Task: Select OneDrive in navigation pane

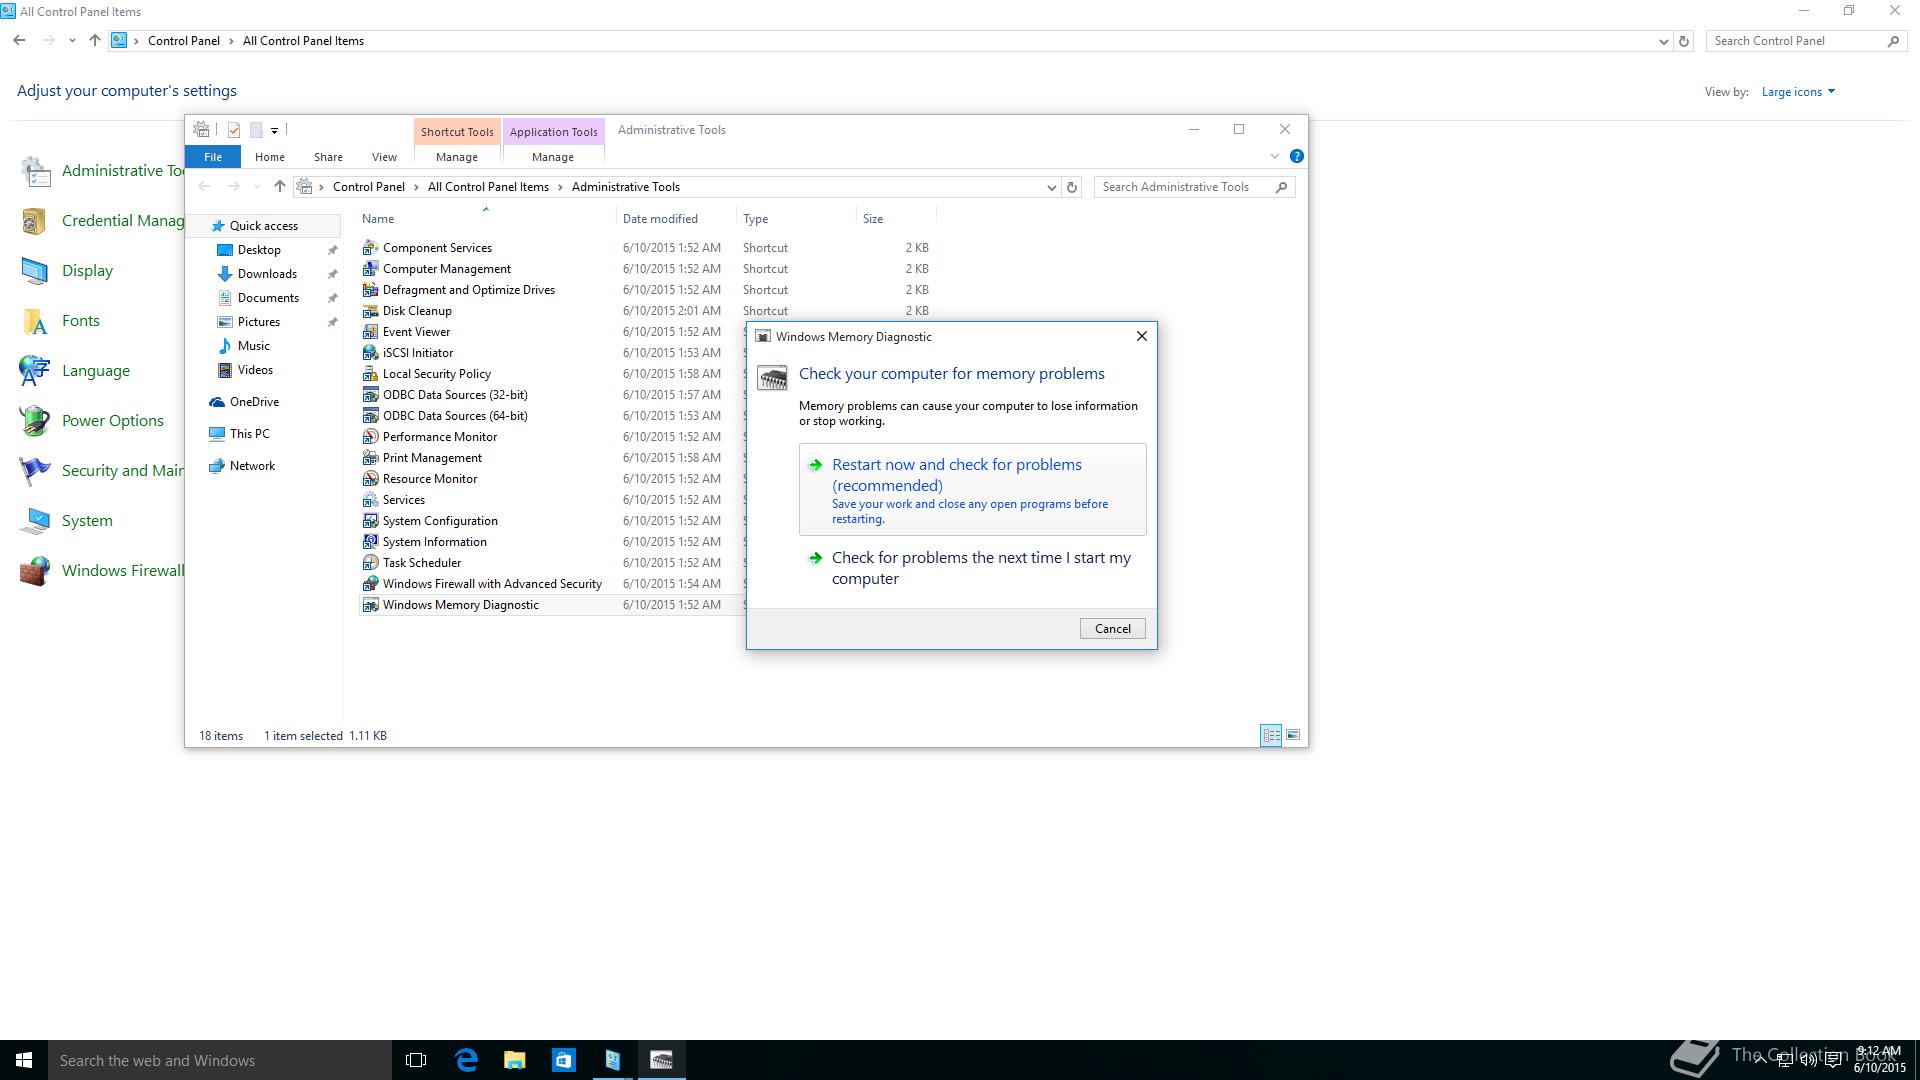Action: point(254,402)
